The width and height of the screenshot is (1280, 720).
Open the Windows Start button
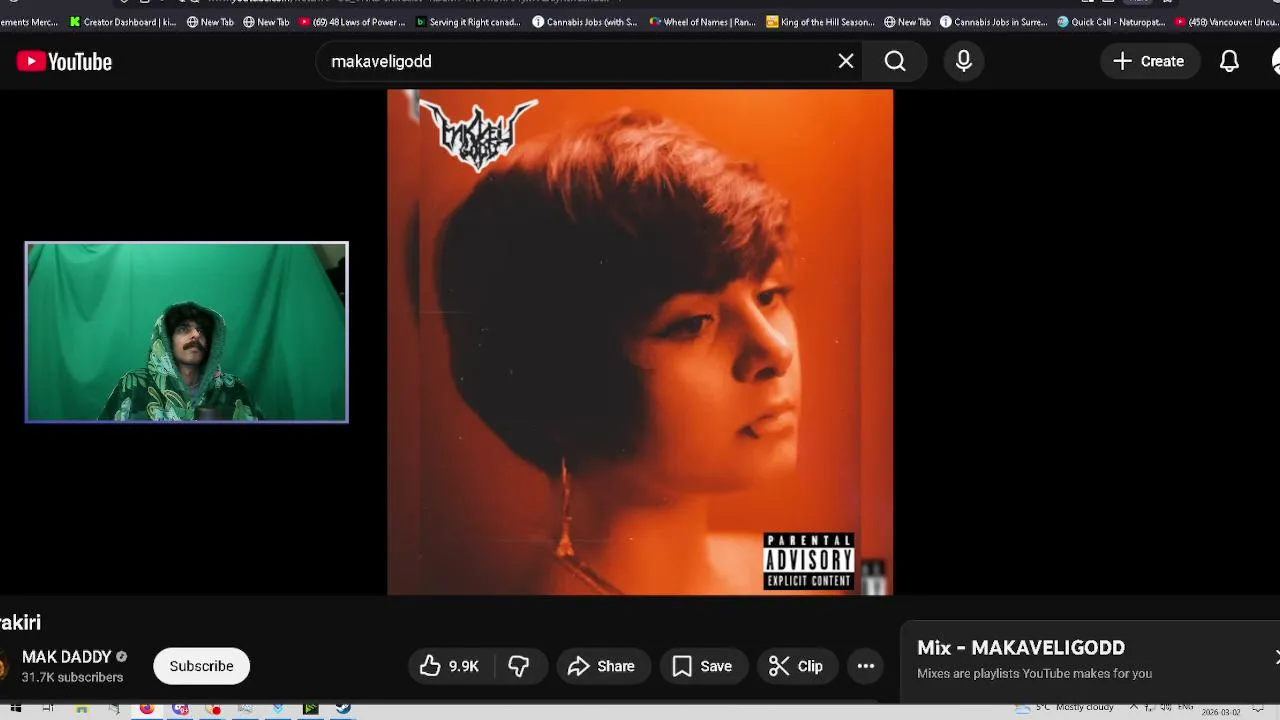coord(15,708)
